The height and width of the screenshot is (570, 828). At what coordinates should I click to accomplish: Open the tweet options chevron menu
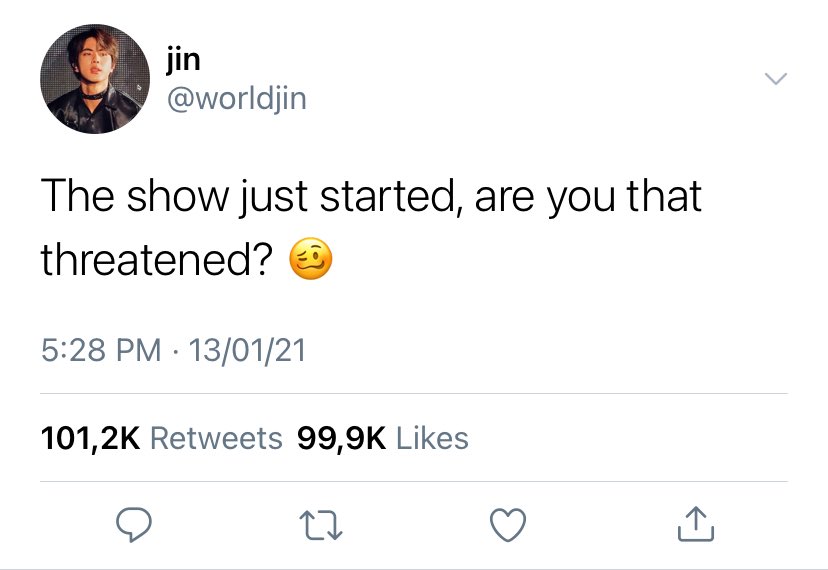[776, 79]
